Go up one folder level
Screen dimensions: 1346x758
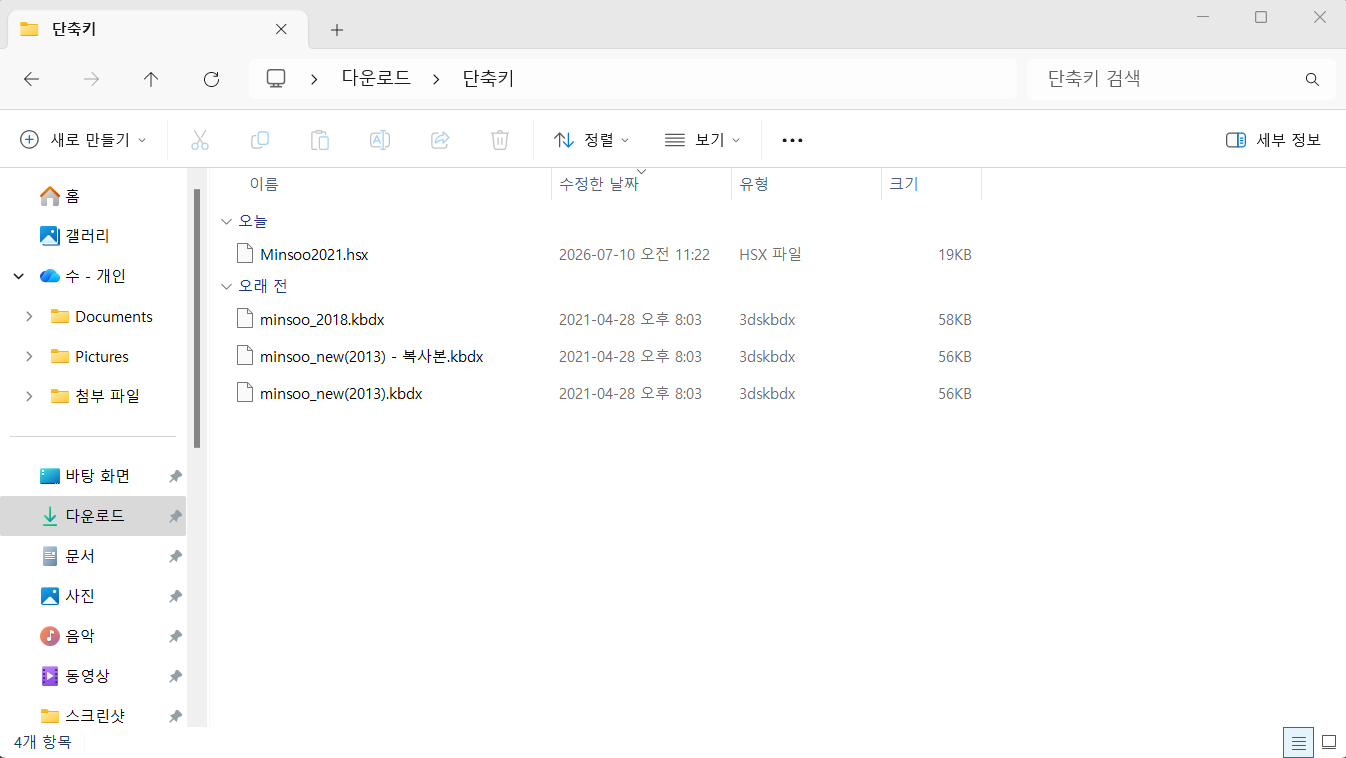(x=151, y=79)
